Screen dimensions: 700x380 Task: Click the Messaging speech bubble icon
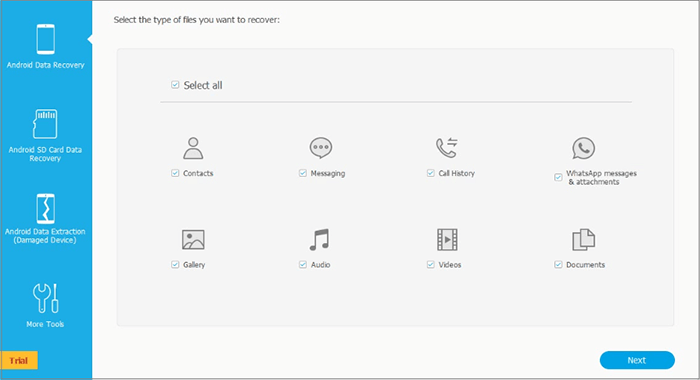click(321, 148)
